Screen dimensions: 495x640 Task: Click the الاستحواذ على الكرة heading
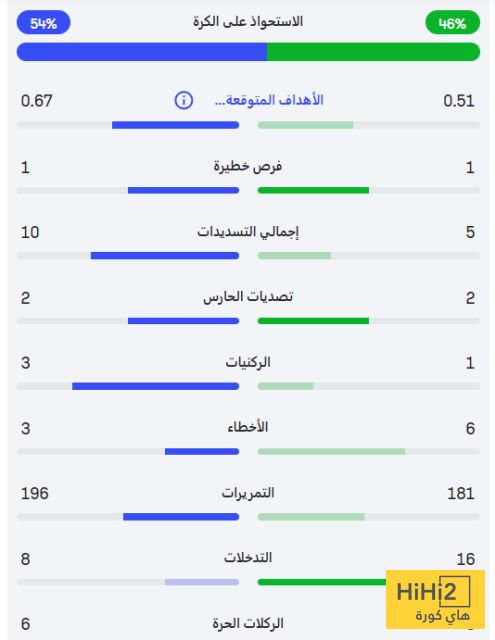(x=248, y=21)
